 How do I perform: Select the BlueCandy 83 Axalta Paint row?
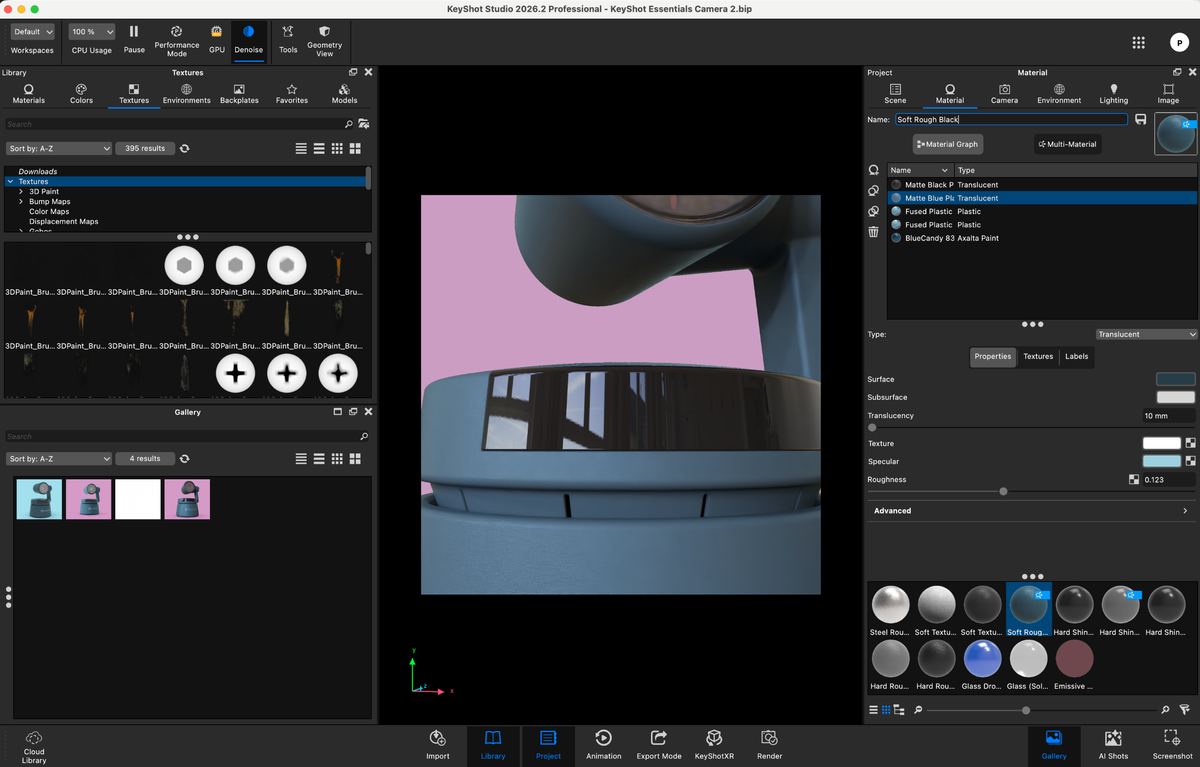(1042, 238)
